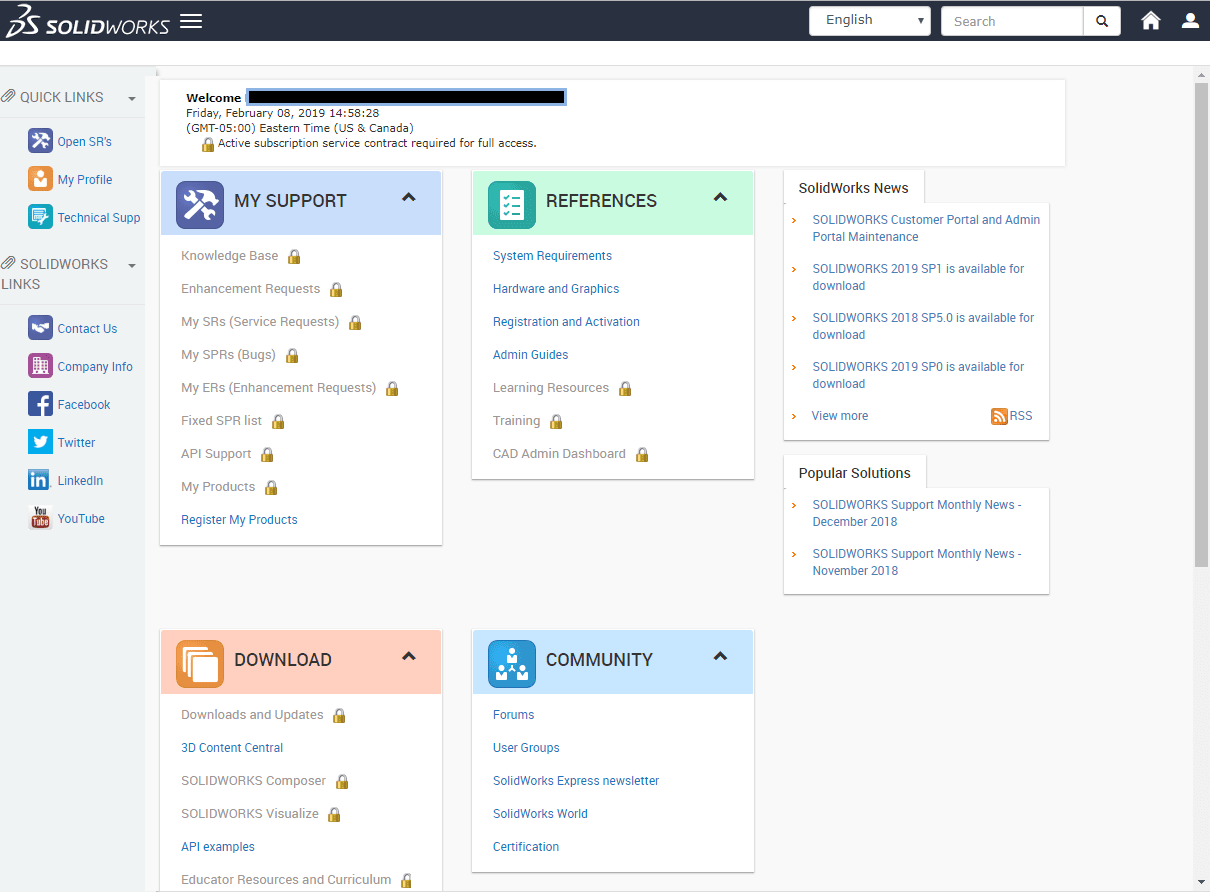Click the Technical Support icon
The height and width of the screenshot is (892, 1210).
click(40, 217)
